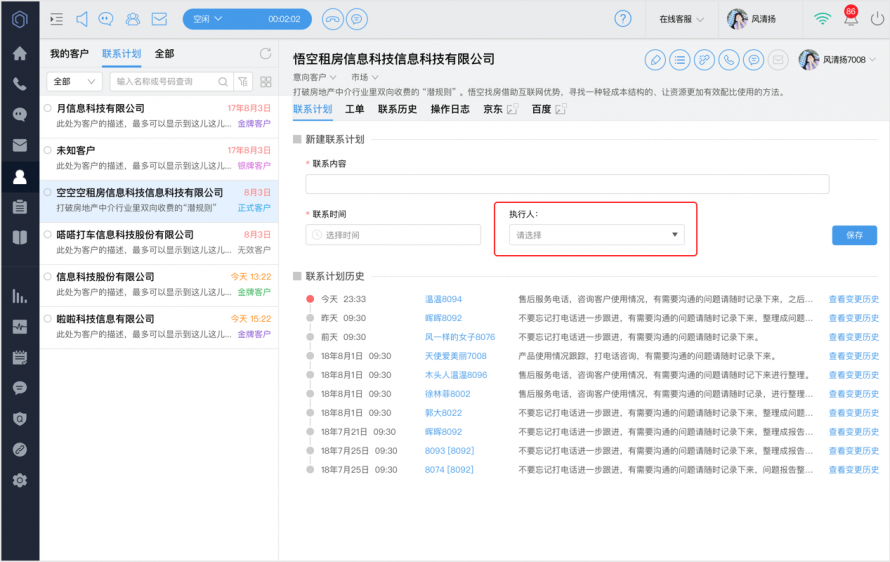Open the knowledge book icon in sidebar
This screenshot has width=890, height=562.
pyautogui.click(x=20, y=237)
